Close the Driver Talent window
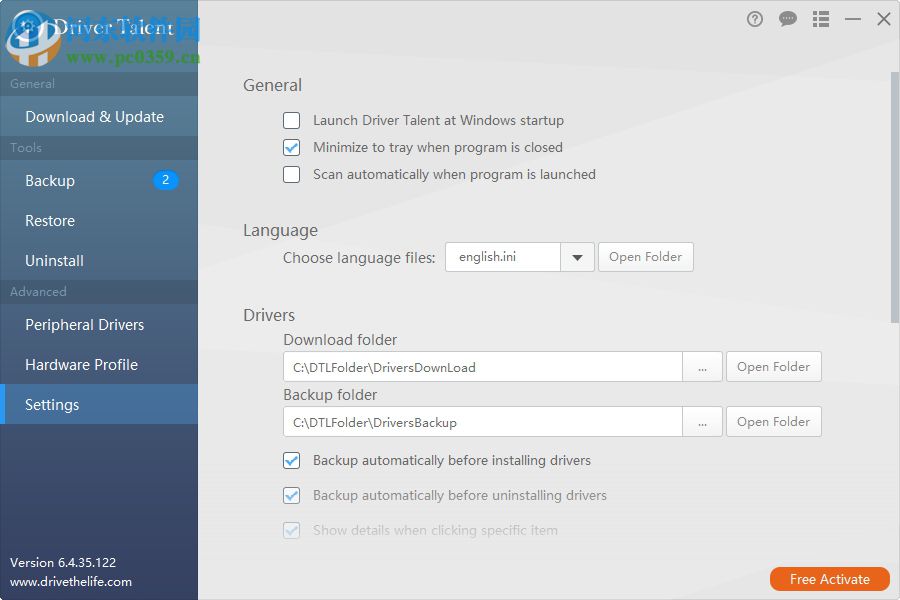Image resolution: width=900 pixels, height=600 pixels. [x=884, y=20]
